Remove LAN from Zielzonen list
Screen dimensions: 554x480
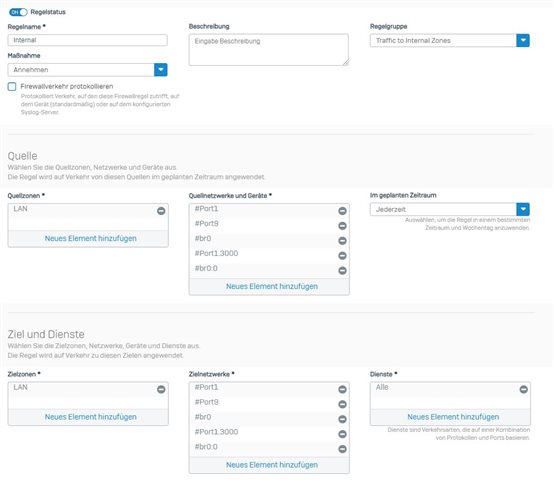(x=161, y=389)
